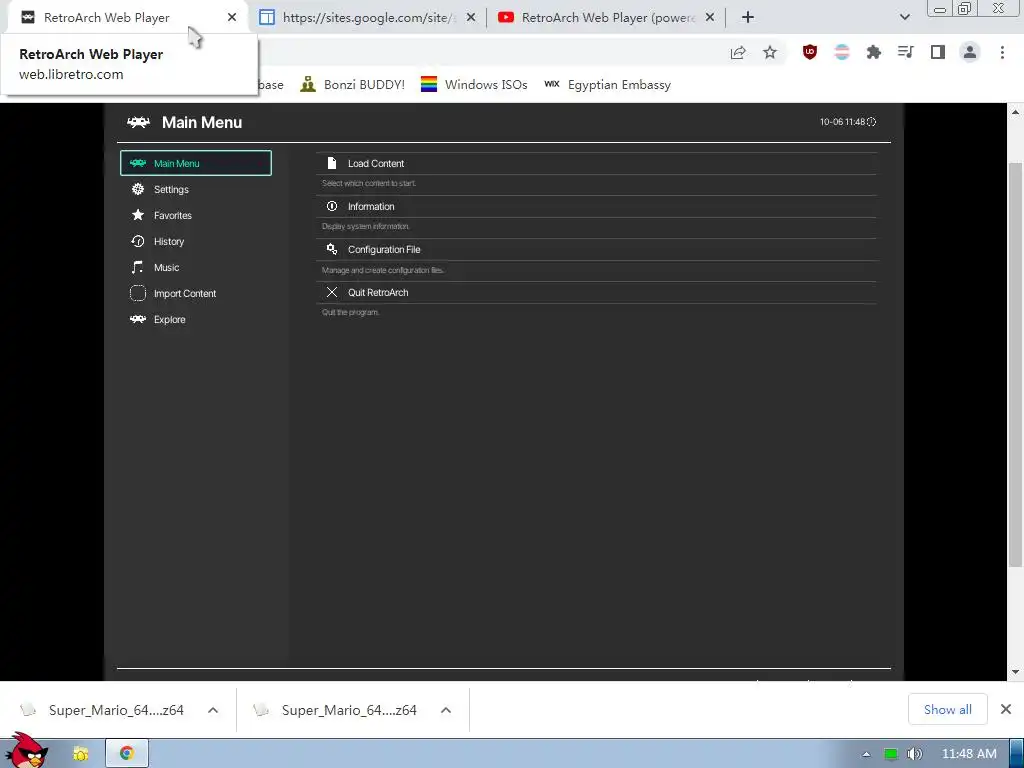Click 'Display system information.' description
The height and width of the screenshot is (768, 1024).
366,227
